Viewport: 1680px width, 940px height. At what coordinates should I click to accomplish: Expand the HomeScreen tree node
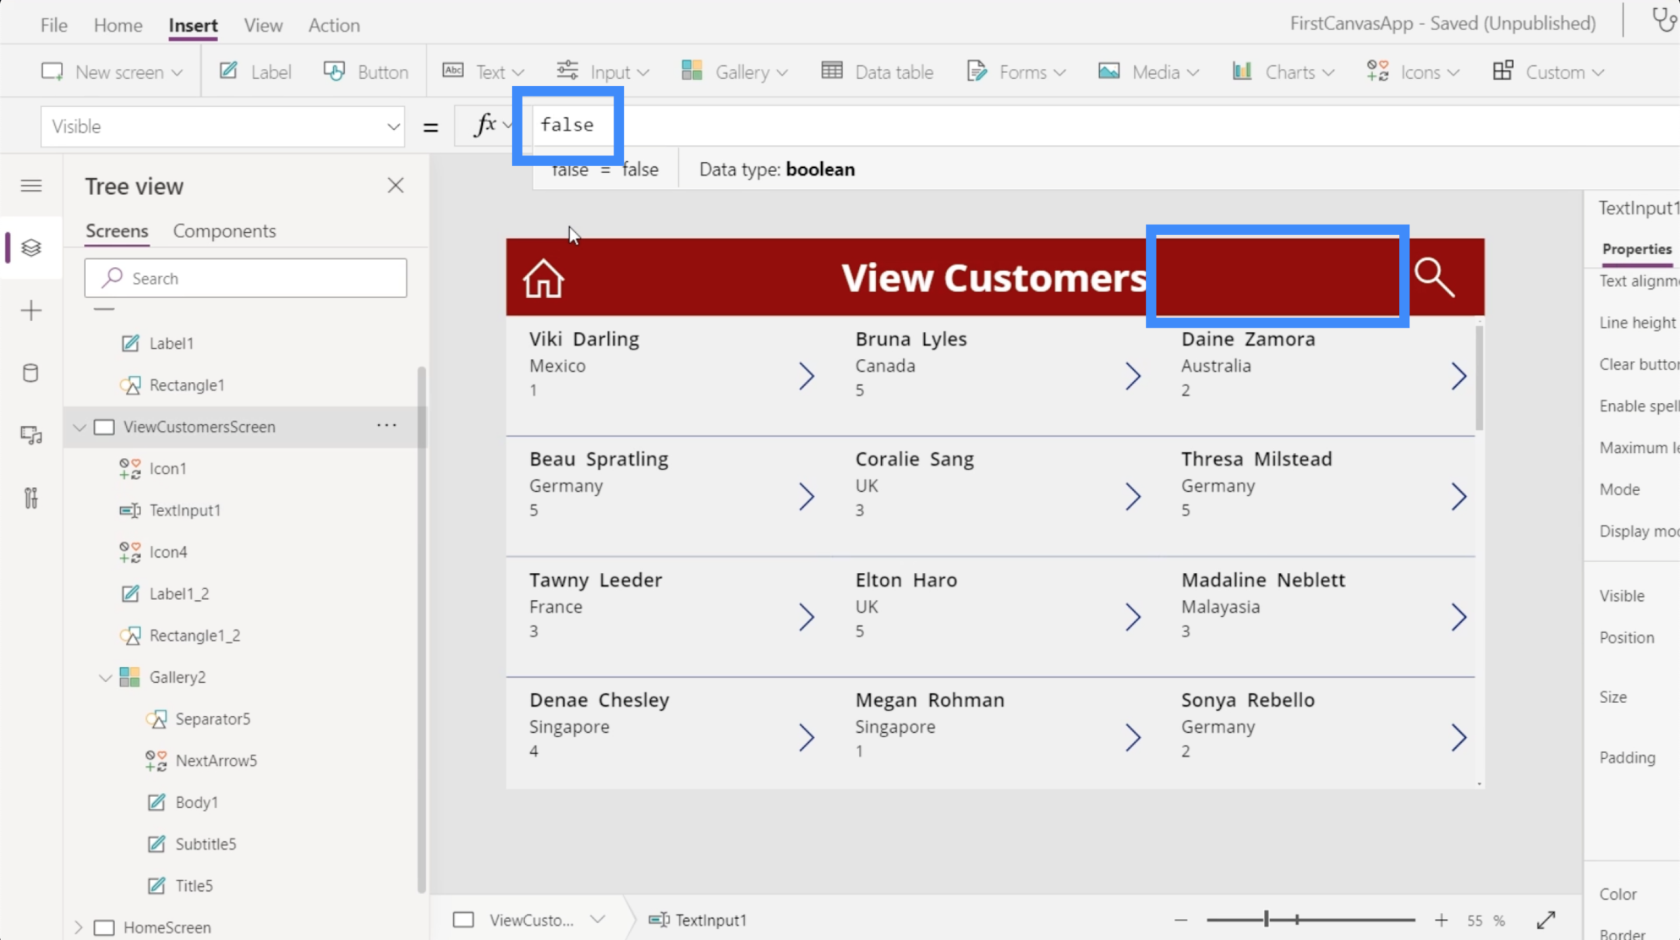click(x=79, y=927)
